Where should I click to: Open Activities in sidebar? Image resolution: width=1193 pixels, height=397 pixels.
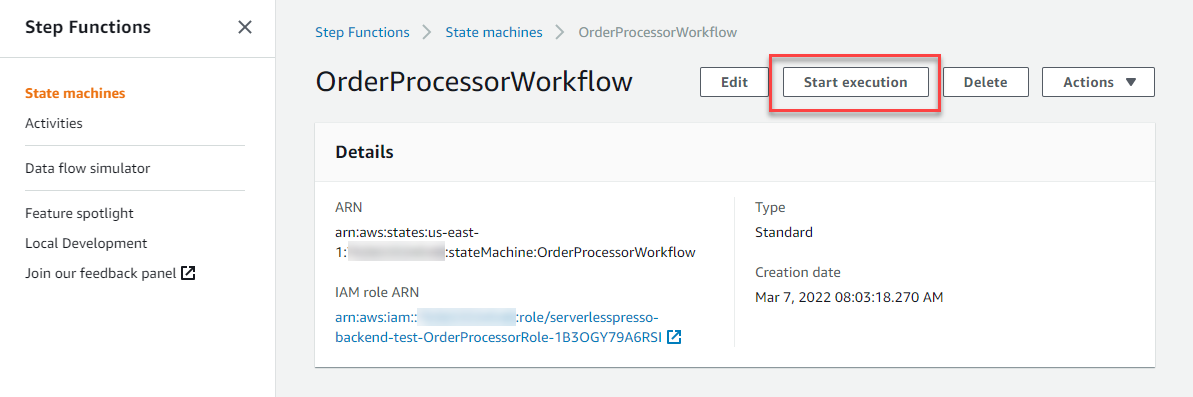pos(54,123)
